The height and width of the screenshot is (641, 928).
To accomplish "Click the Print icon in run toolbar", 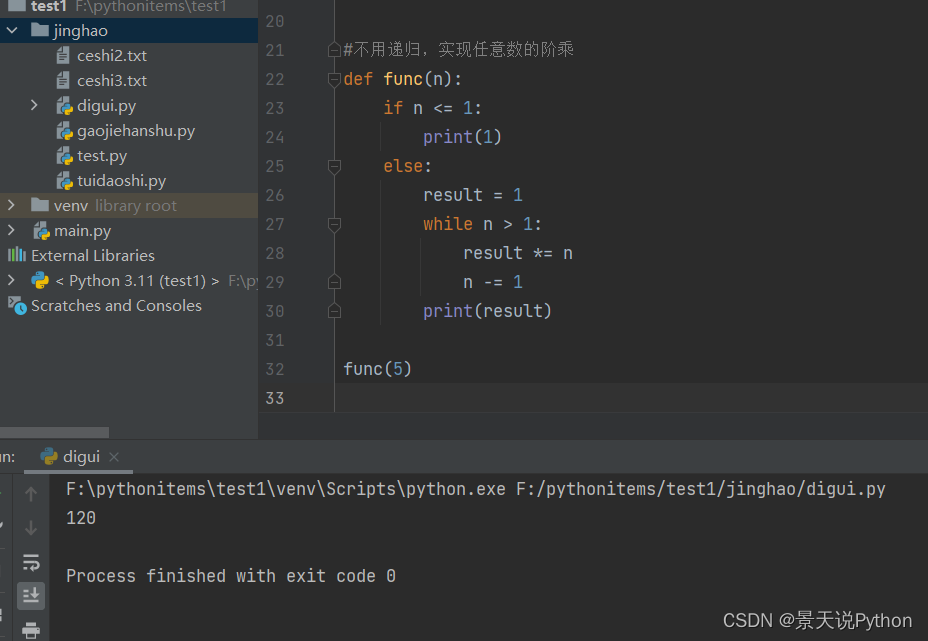I will pos(31,630).
